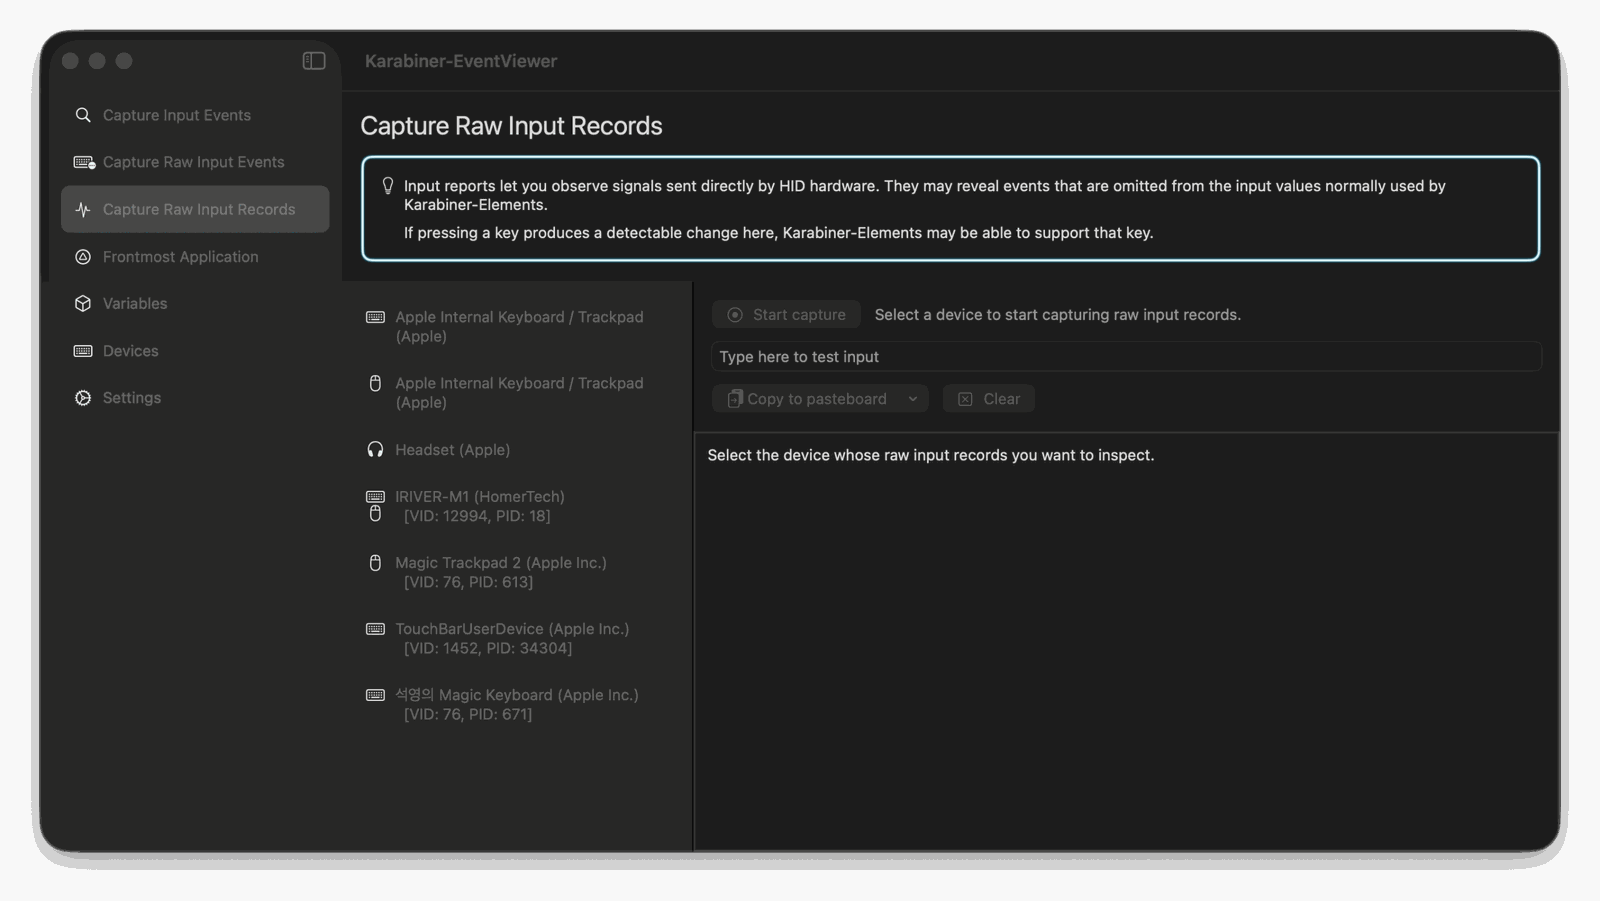Image resolution: width=1600 pixels, height=901 pixels.
Task: Click the keyboard icon beside Capture Raw Input Events
Action: 84,162
